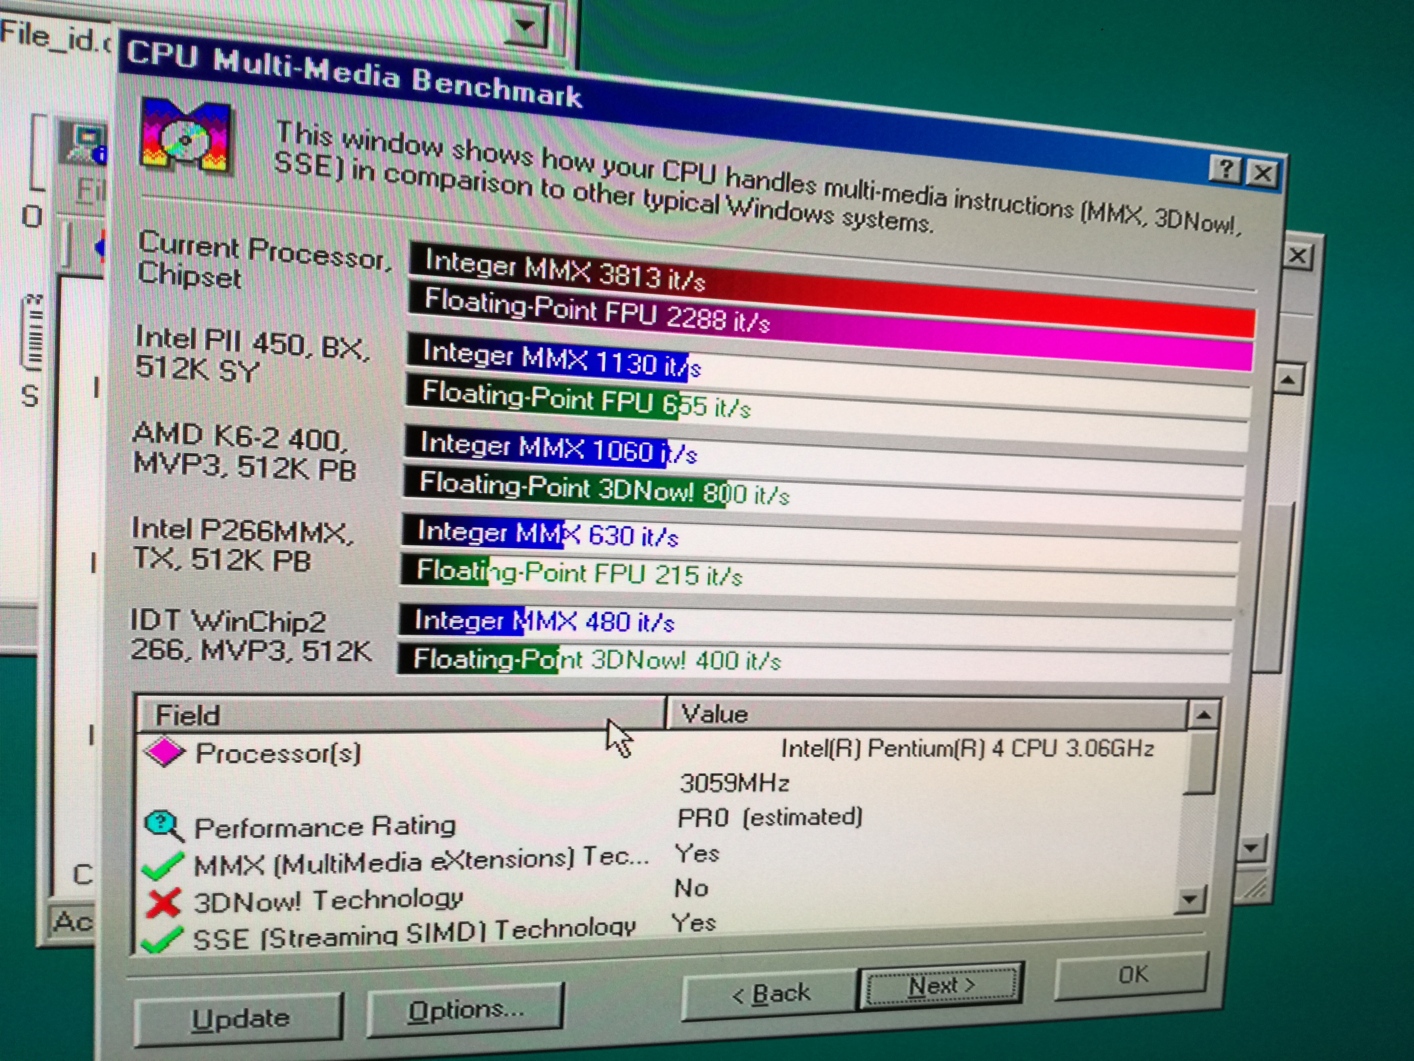Select 'Intel(R) Pentium(R) 4 CPU 3.06GHz' value
The height and width of the screenshot is (1061, 1414).
(x=967, y=748)
